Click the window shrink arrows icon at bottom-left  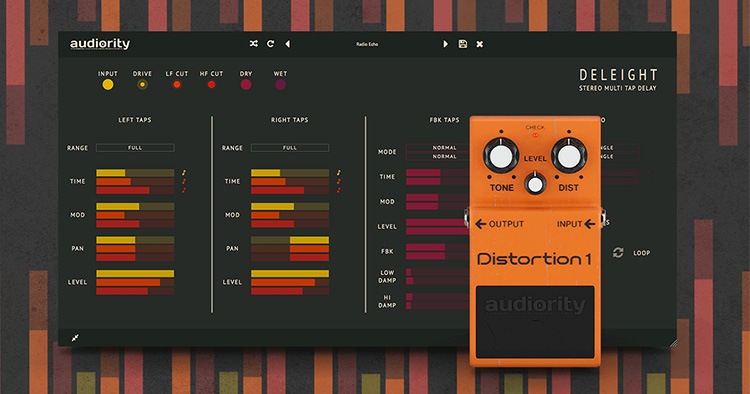[x=75, y=338]
